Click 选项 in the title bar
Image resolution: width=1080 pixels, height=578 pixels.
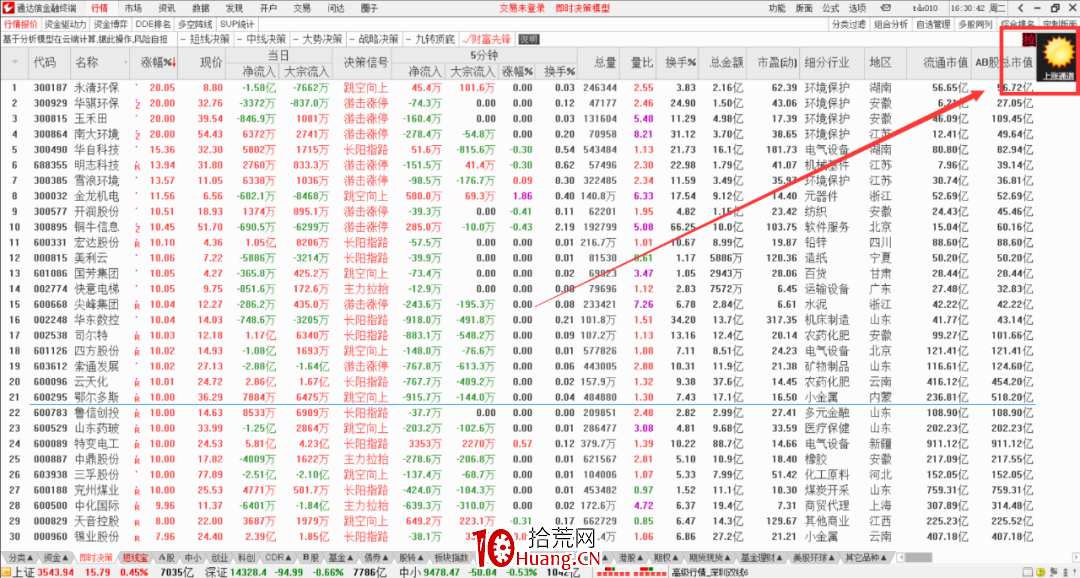[x=857, y=8]
